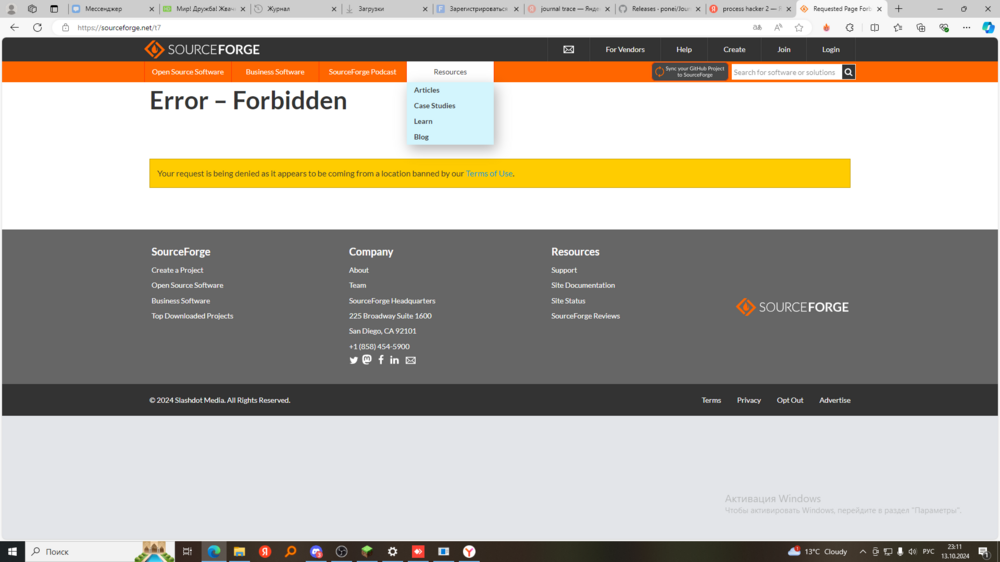The image size is (1000, 562).
Task: Open File Explorer from taskbar
Action: click(239, 552)
